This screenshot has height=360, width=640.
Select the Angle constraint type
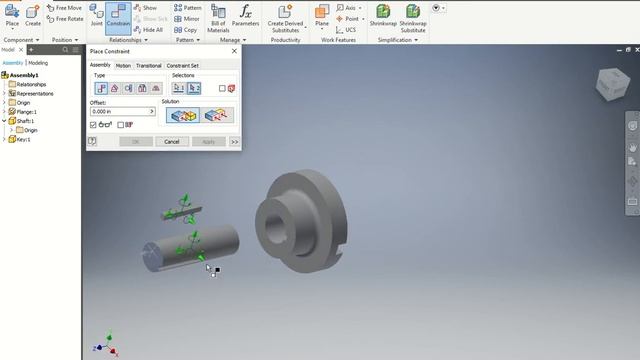[115, 88]
